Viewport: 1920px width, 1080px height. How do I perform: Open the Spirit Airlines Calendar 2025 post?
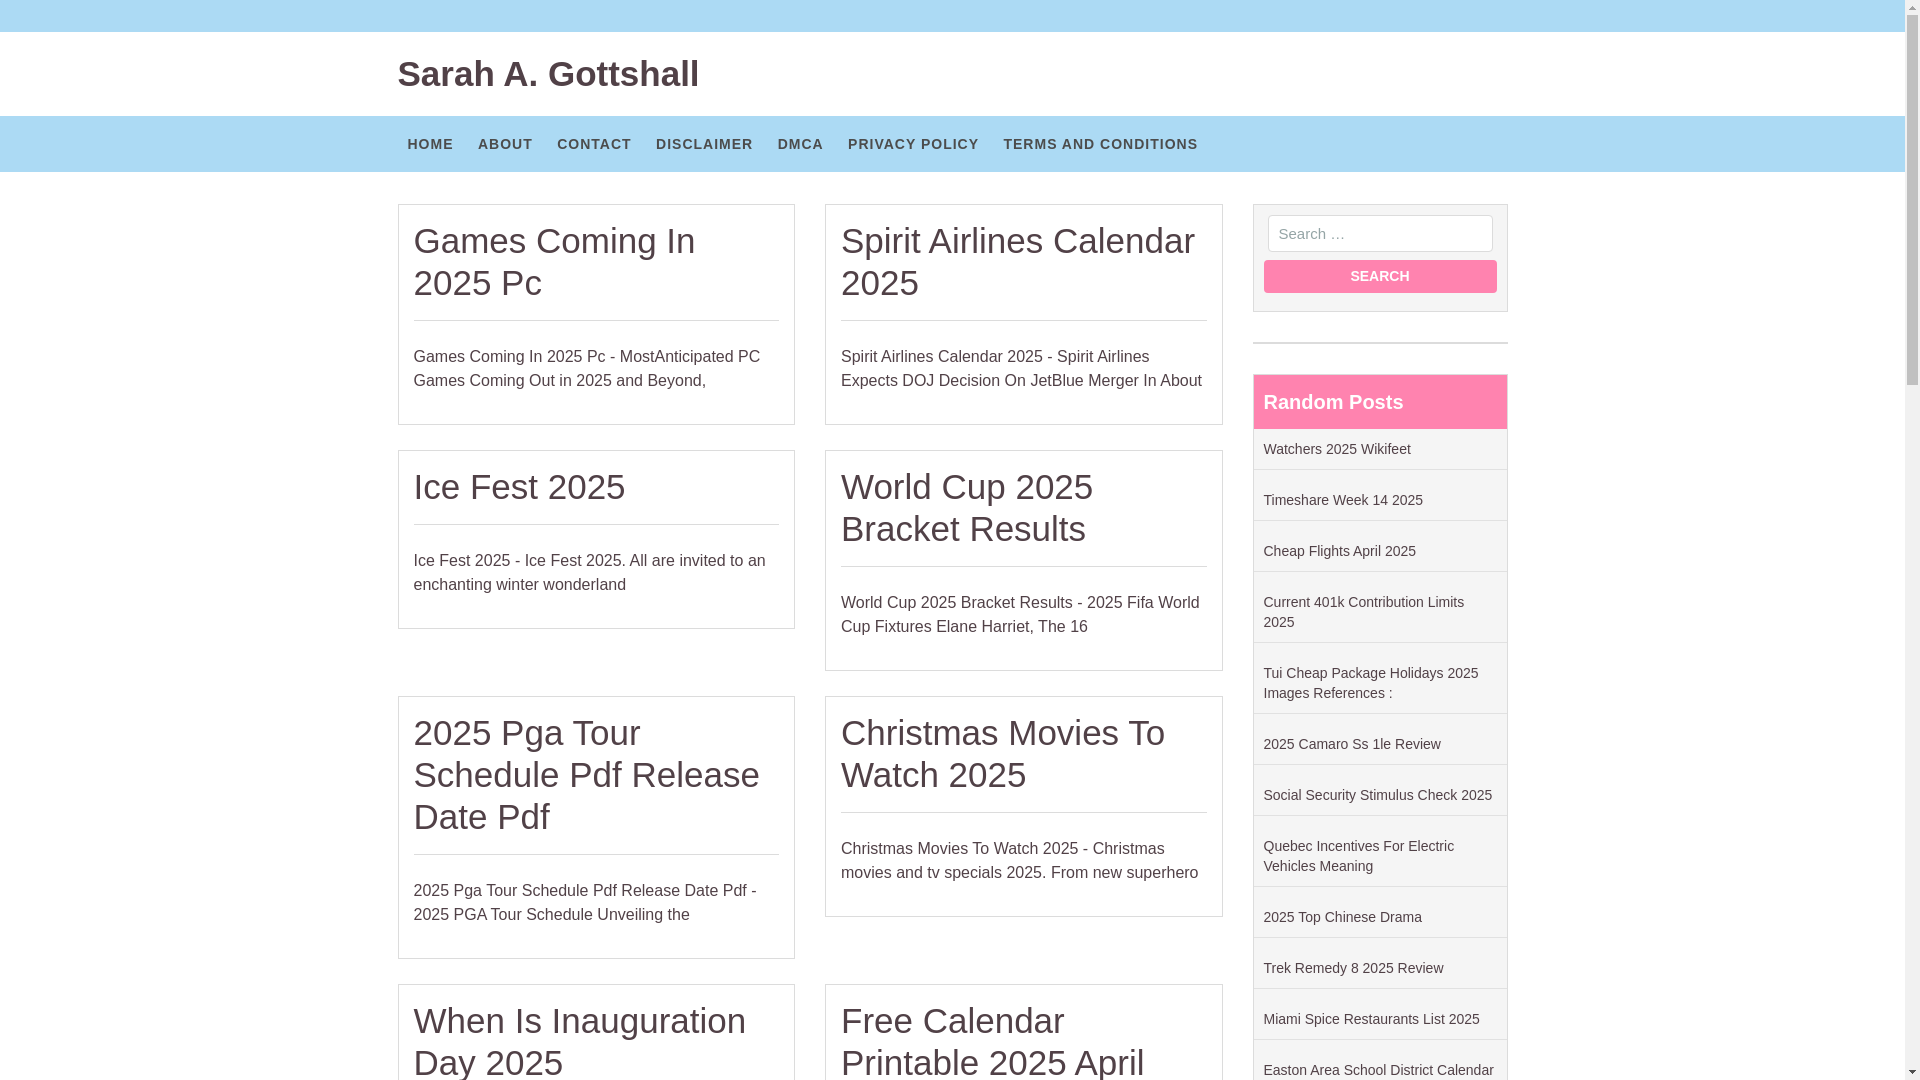tap(1018, 262)
